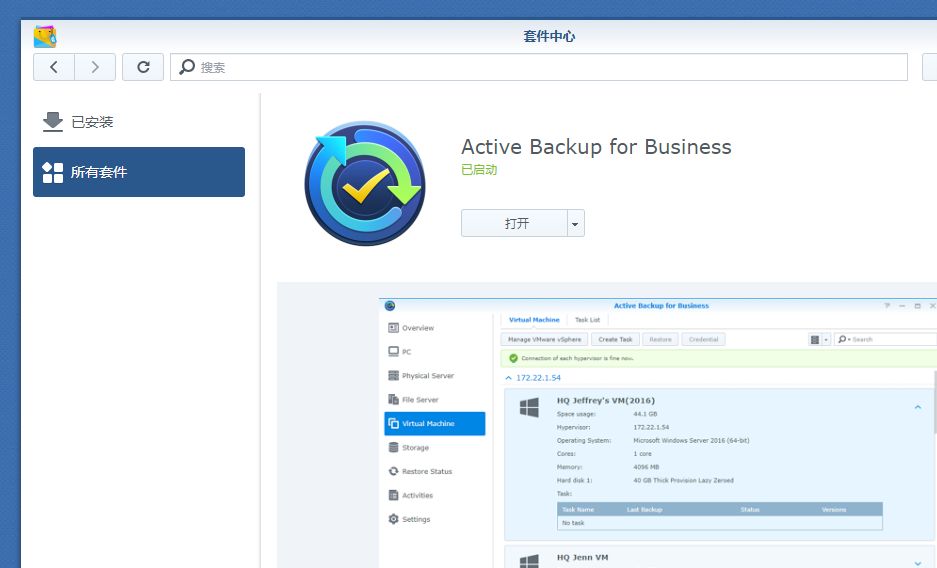Click the Package Center app icon
This screenshot has width=937, height=568.
45,36
